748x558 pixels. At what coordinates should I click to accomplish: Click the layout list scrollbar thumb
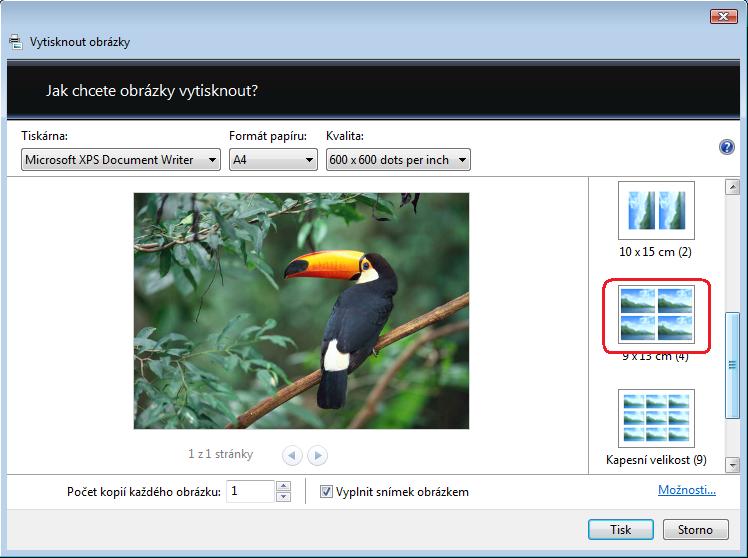732,365
